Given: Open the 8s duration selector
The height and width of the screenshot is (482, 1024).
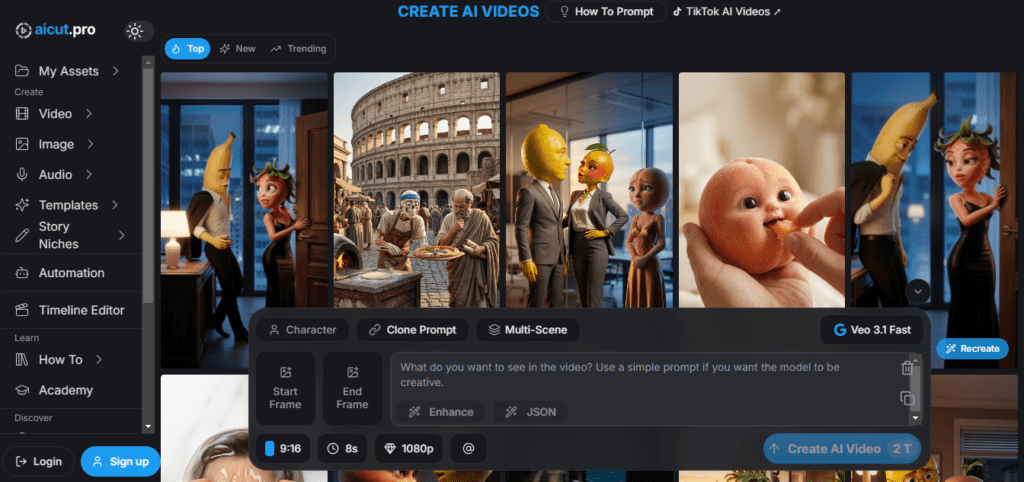Looking at the screenshot, I should [x=342, y=449].
